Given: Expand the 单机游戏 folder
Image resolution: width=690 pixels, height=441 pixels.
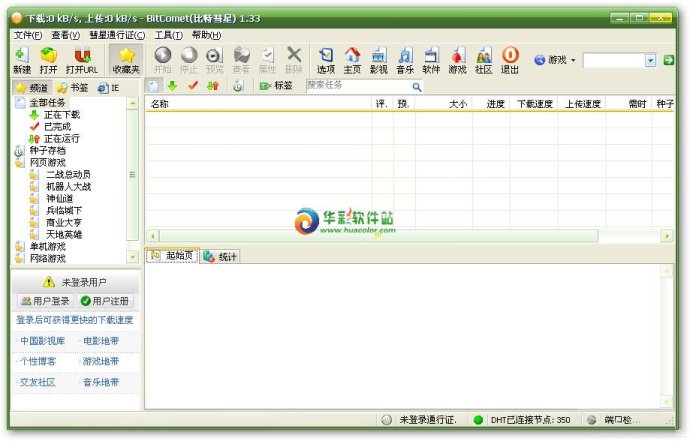Looking at the screenshot, I should click(x=48, y=246).
